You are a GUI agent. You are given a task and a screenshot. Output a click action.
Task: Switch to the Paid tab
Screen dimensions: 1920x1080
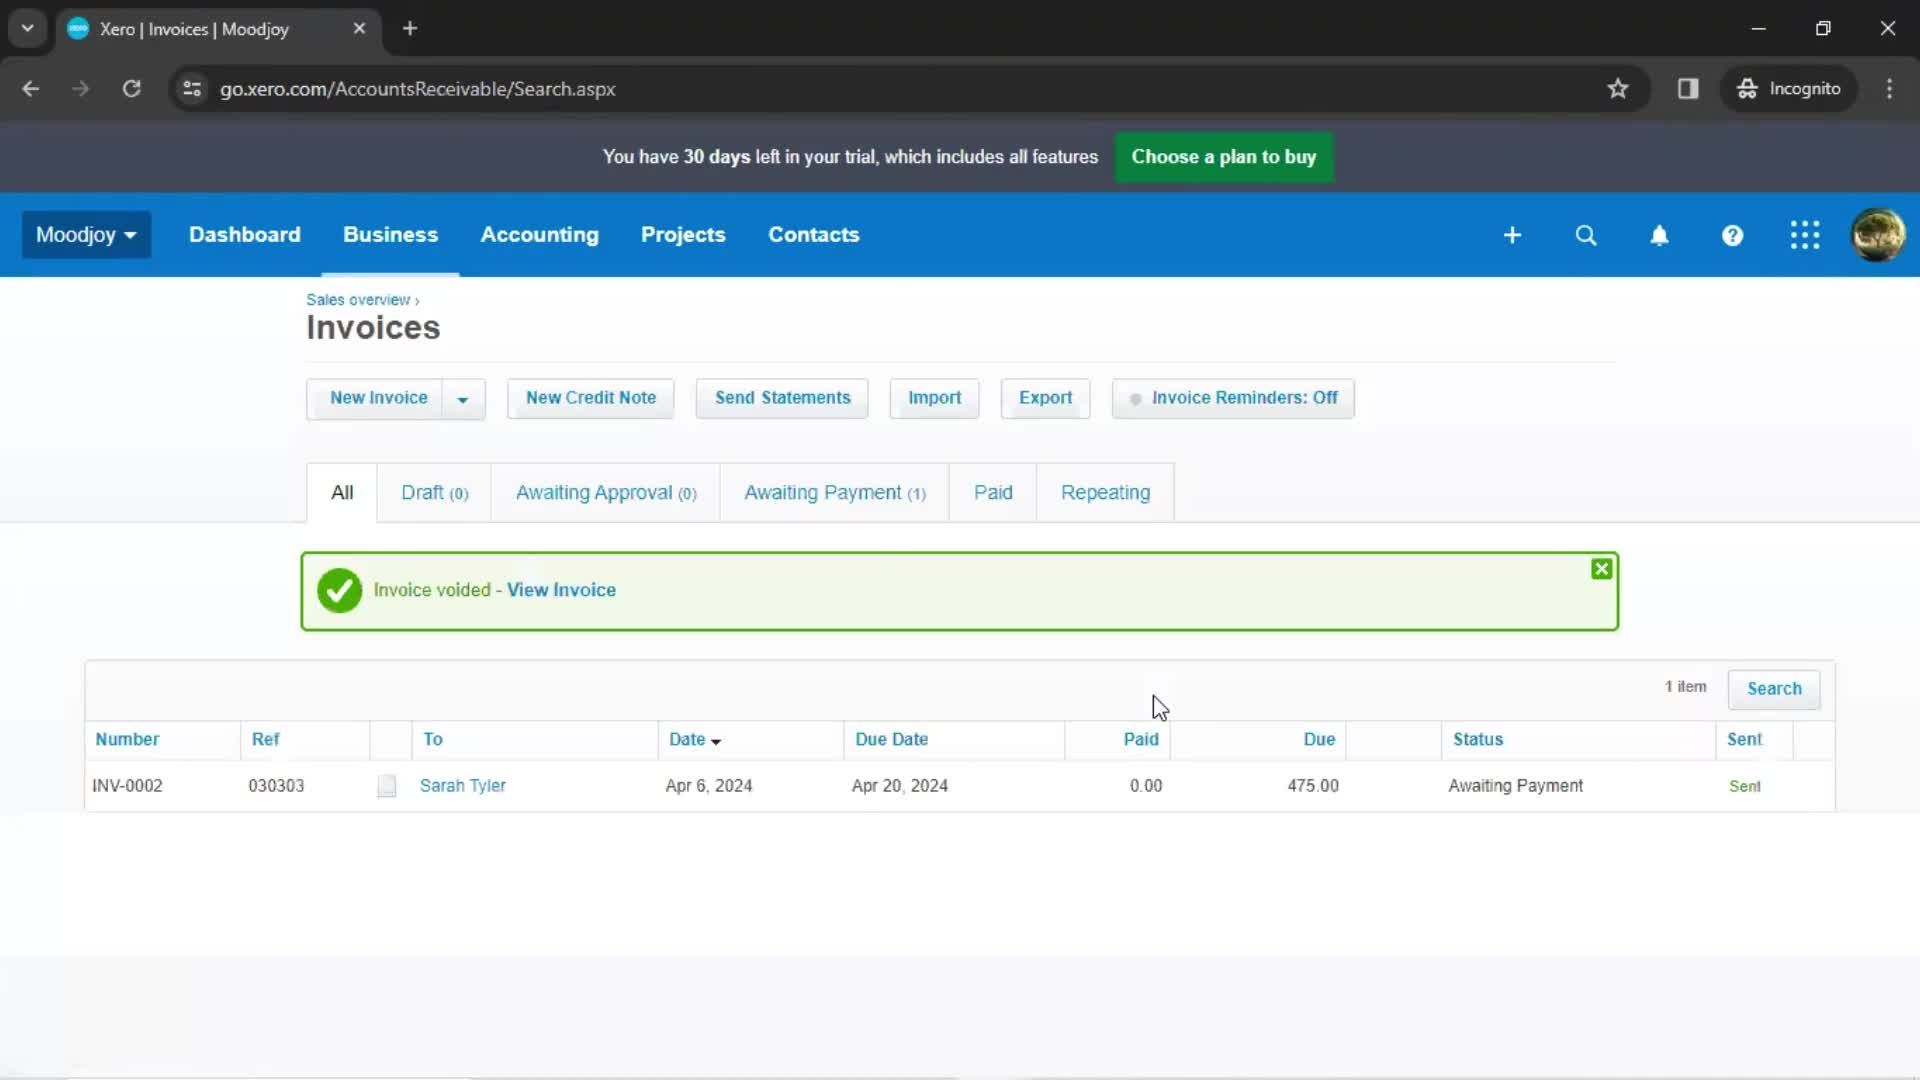pyautogui.click(x=993, y=493)
